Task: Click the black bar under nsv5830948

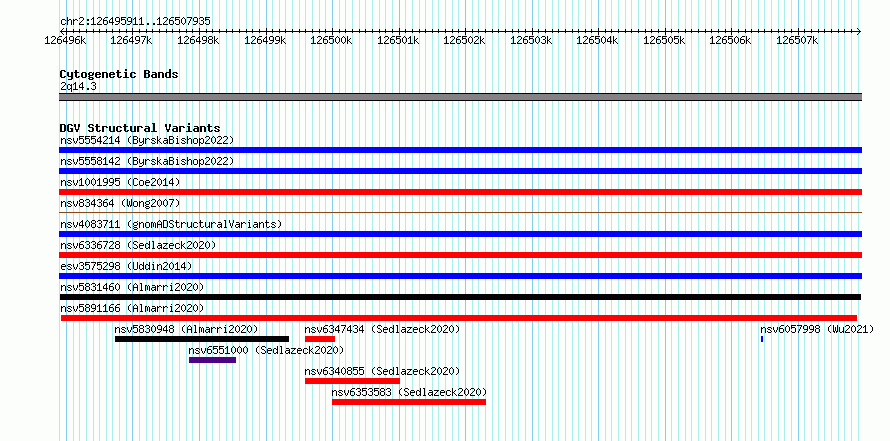Action: (201, 339)
